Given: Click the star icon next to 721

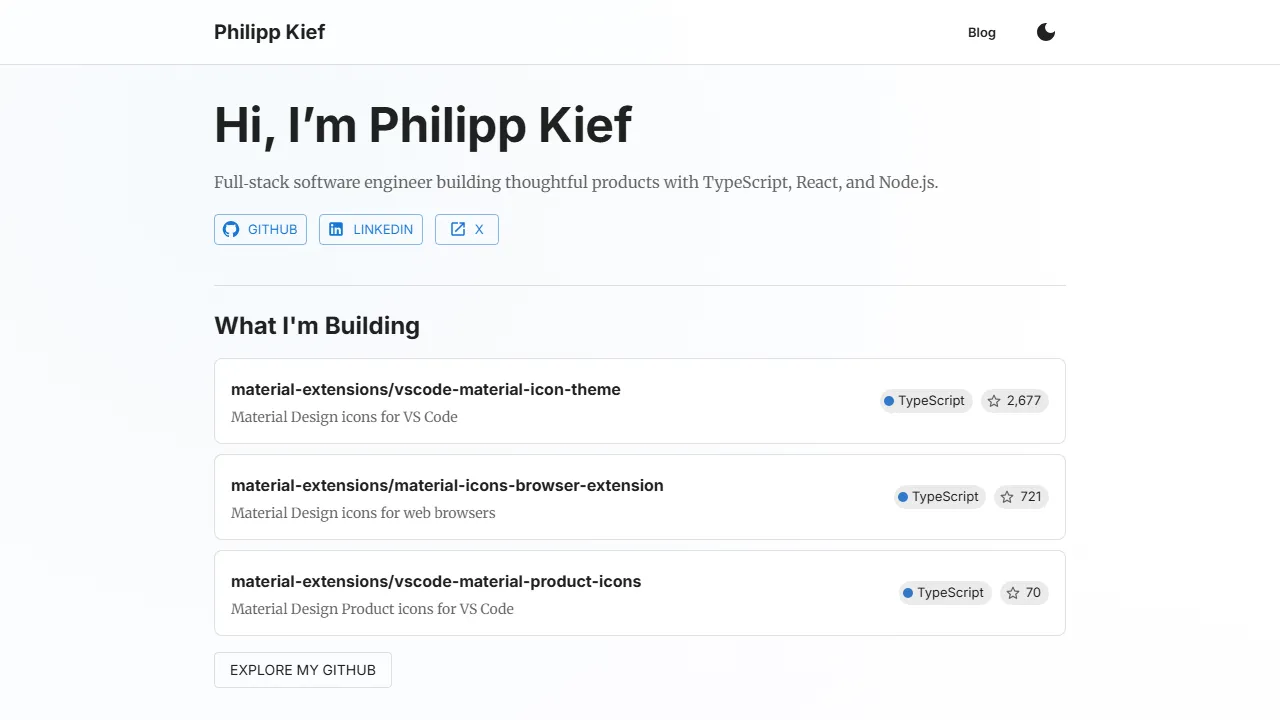Looking at the screenshot, I should point(1005,497).
